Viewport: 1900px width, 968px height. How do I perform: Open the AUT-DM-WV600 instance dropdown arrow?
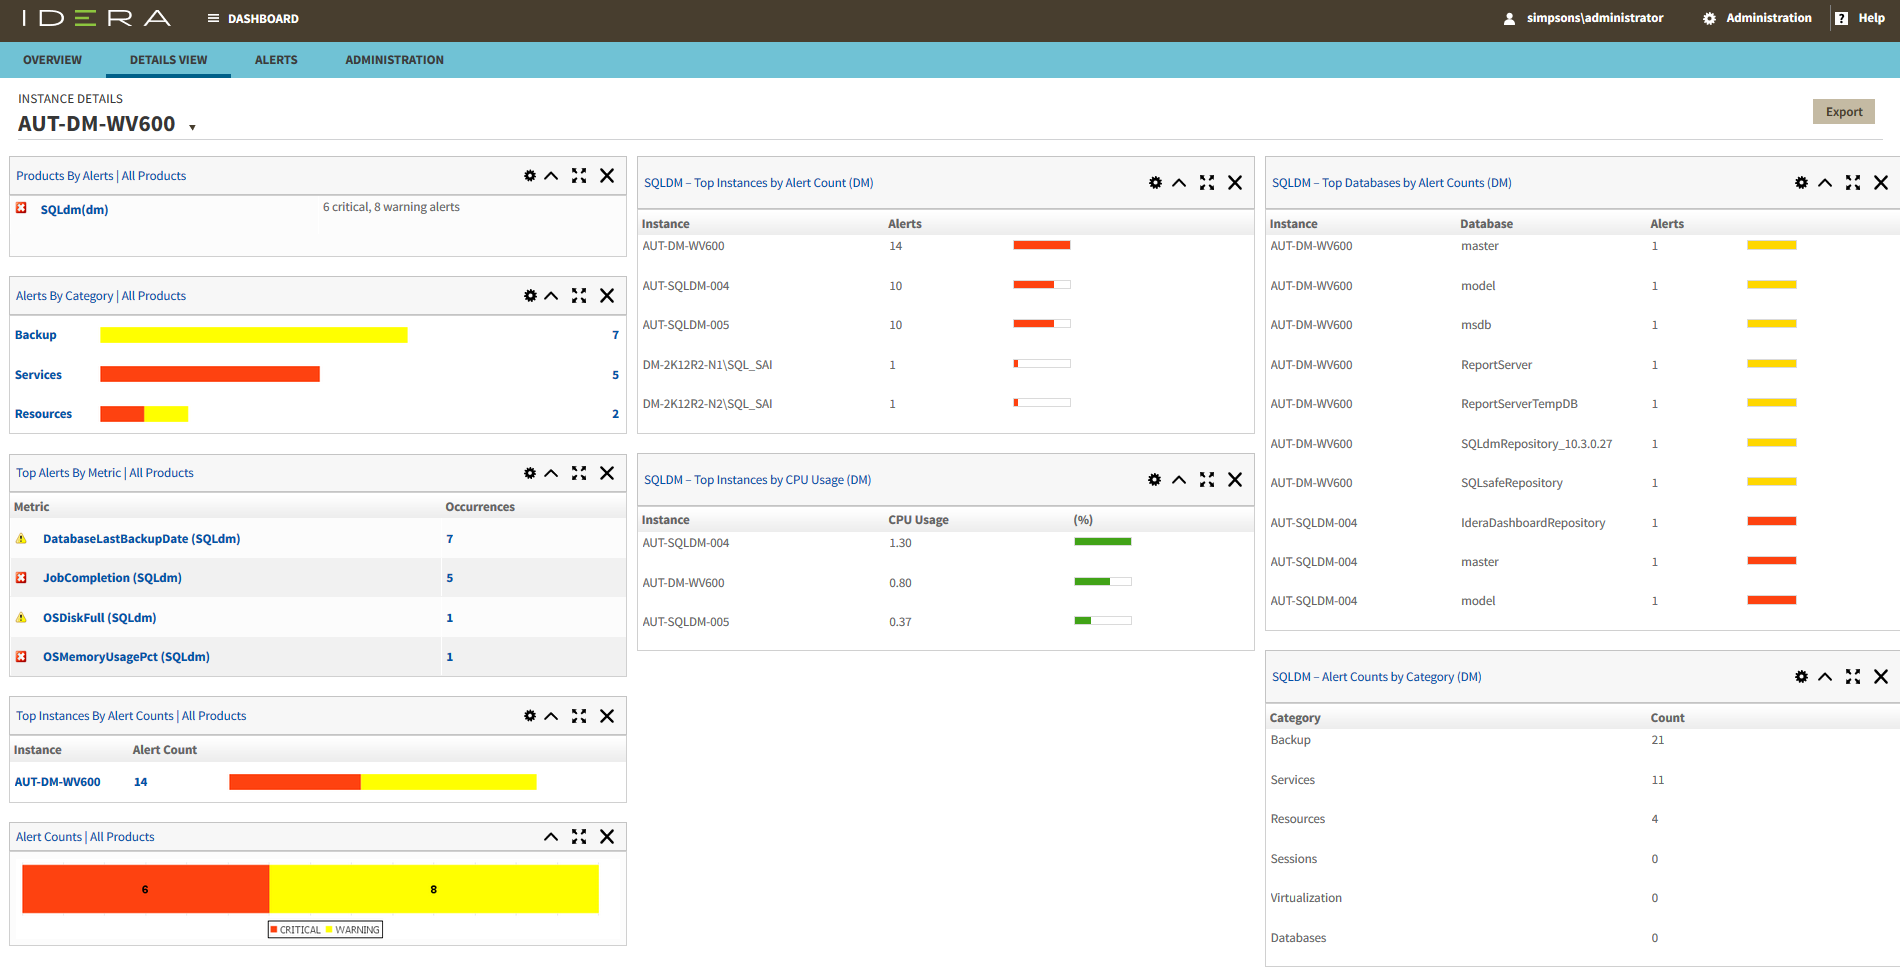[x=192, y=127]
